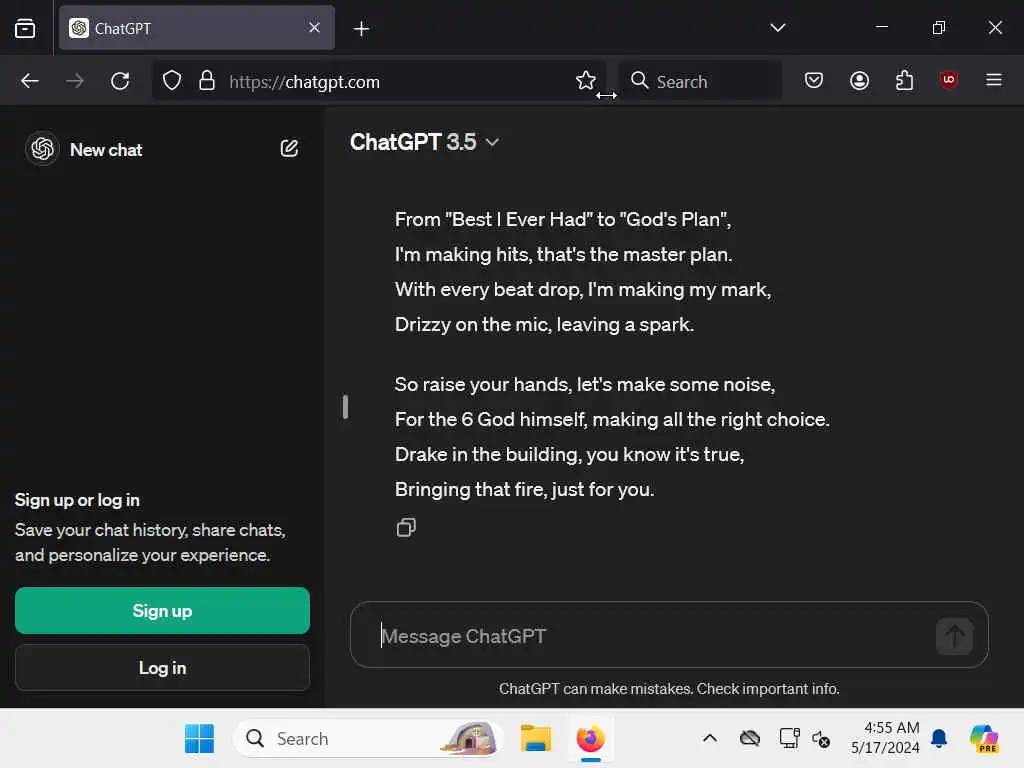Bookmark this page with the star icon
Image resolution: width=1024 pixels, height=768 pixels.
586,81
